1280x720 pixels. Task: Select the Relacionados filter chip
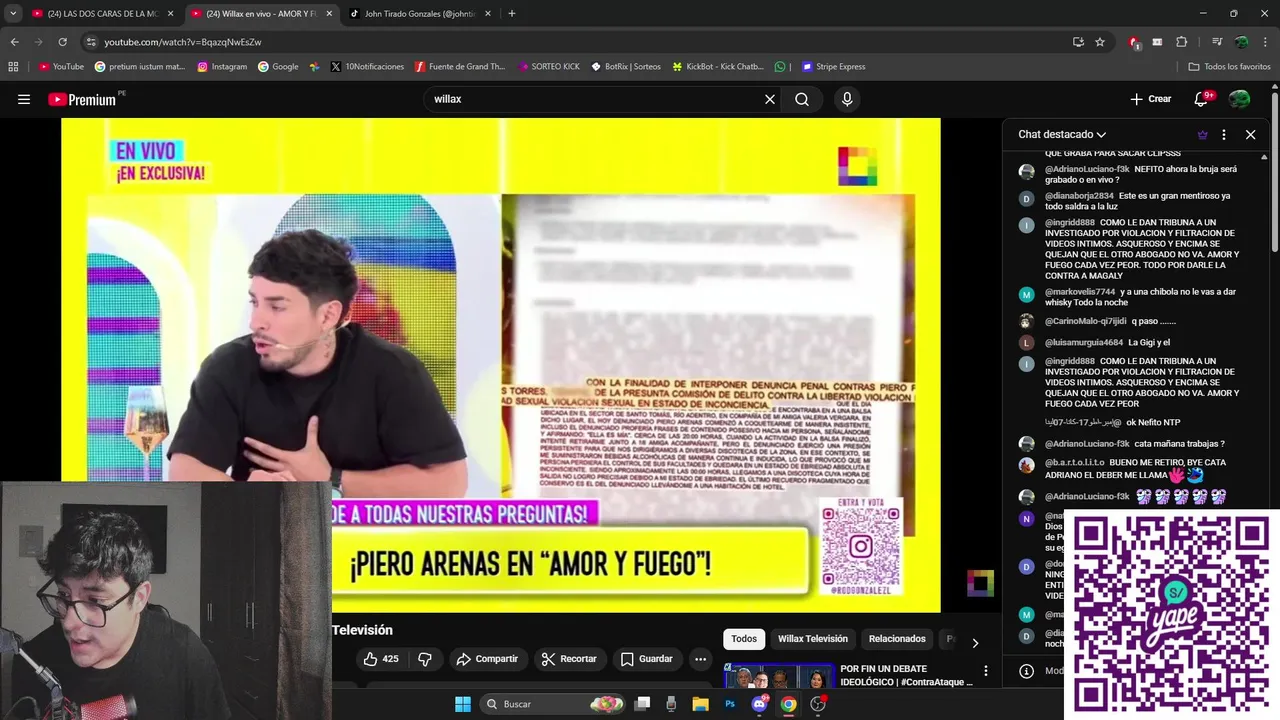click(x=897, y=639)
